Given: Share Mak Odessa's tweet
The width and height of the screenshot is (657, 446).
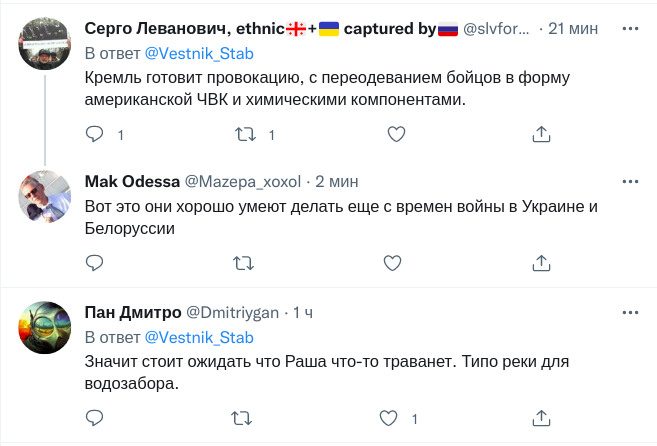Looking at the screenshot, I should [x=541, y=263].
